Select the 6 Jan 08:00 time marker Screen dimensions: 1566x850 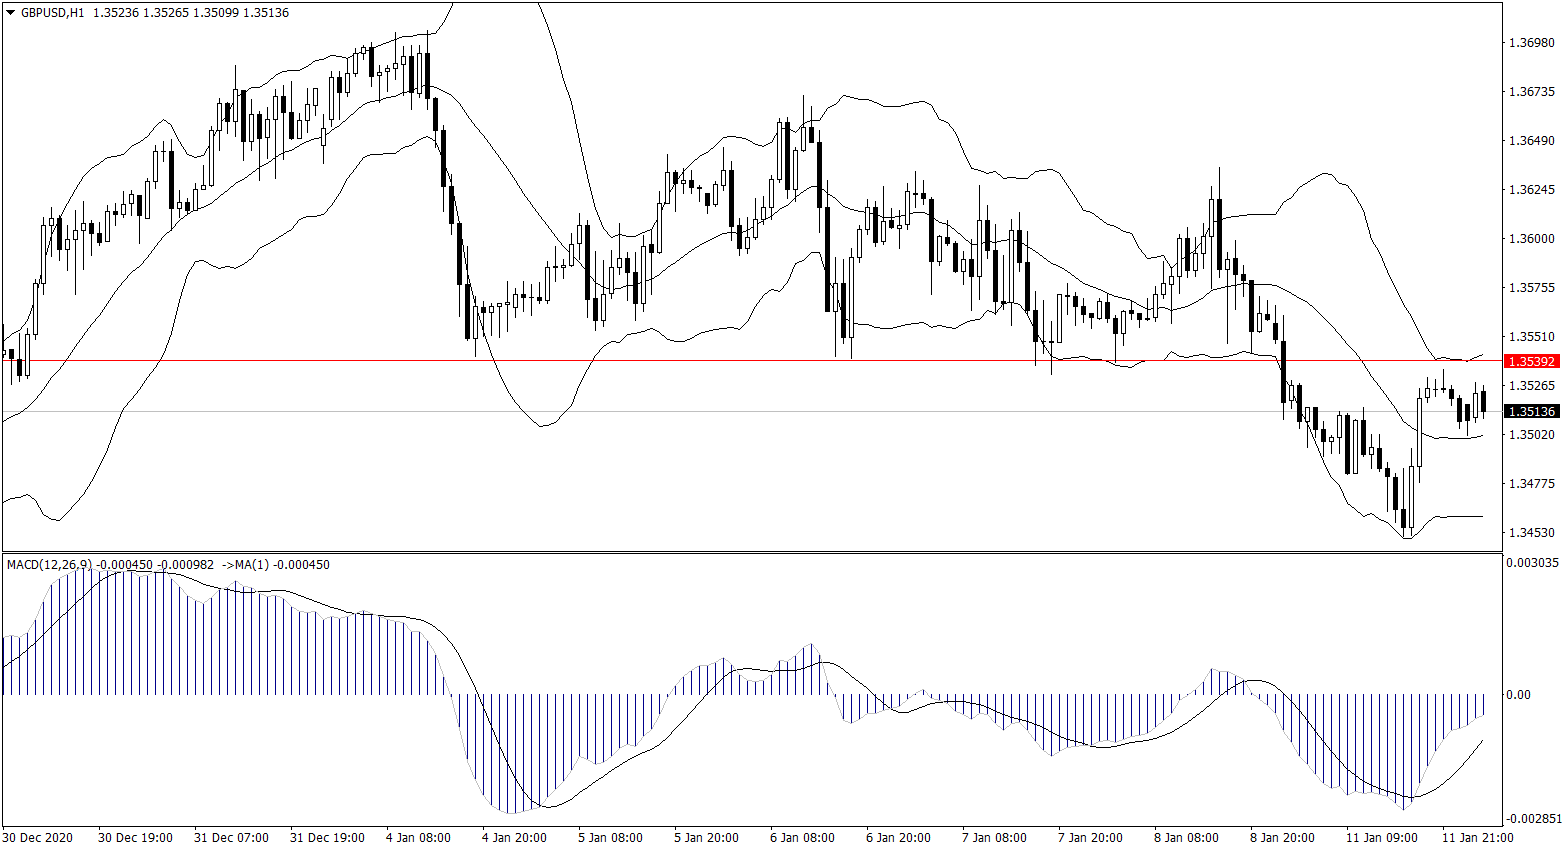pos(802,837)
